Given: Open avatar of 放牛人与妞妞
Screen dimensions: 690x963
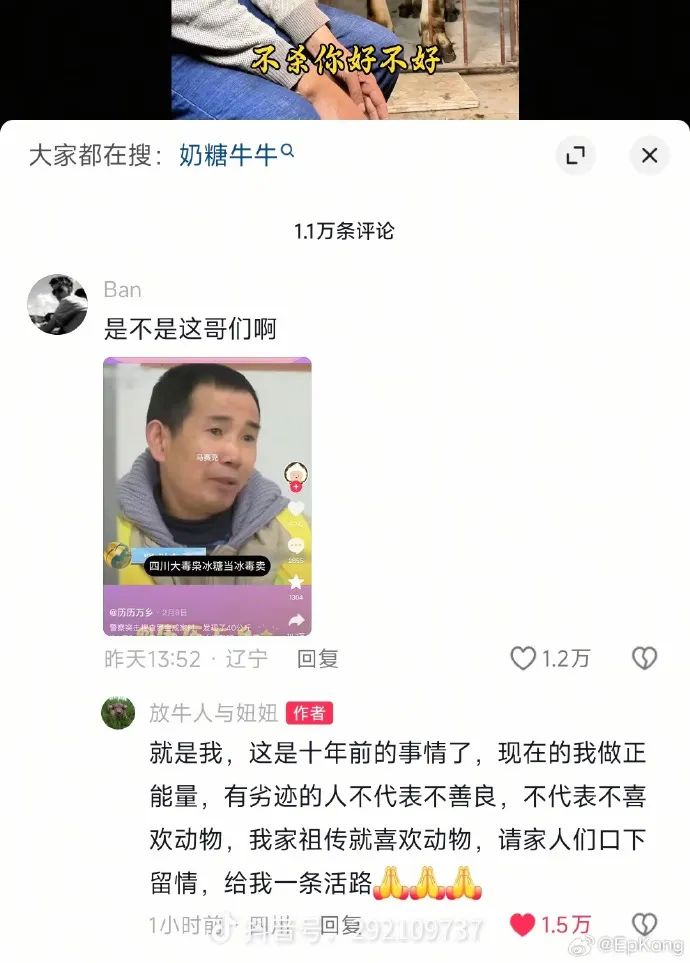Looking at the screenshot, I should tap(118, 713).
